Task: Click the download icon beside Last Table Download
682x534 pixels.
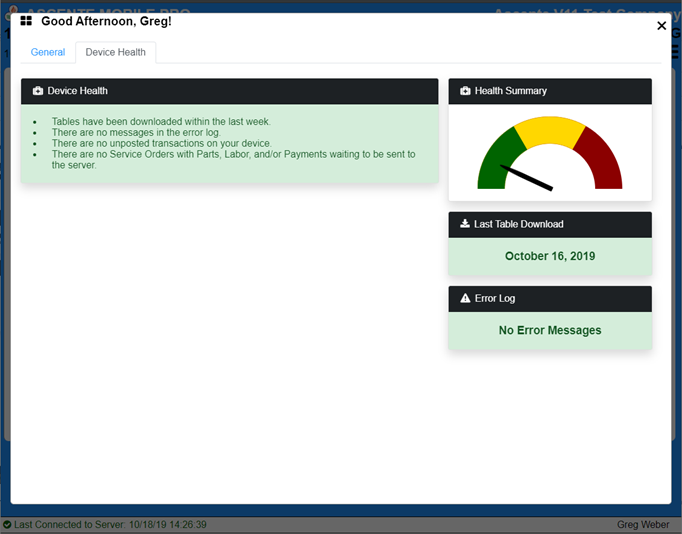Action: [x=465, y=224]
